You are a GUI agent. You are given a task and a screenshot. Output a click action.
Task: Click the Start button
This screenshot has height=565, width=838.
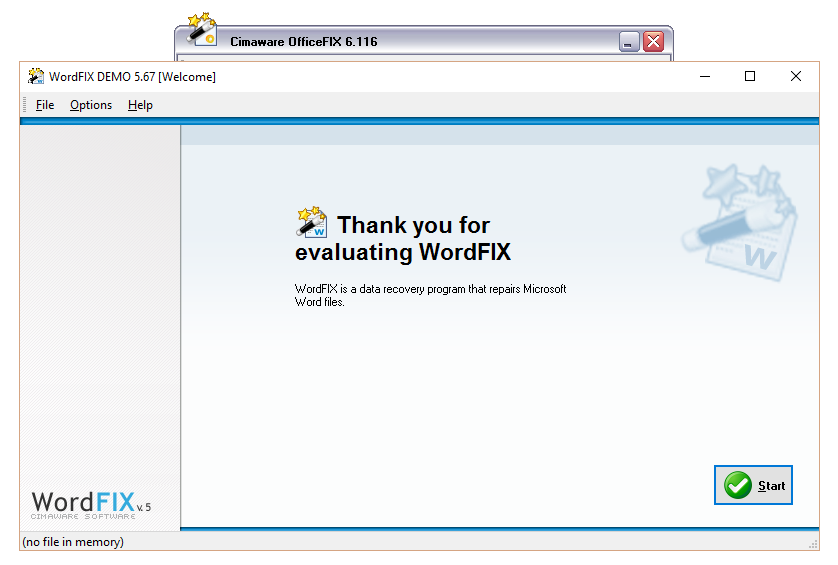[x=753, y=485]
